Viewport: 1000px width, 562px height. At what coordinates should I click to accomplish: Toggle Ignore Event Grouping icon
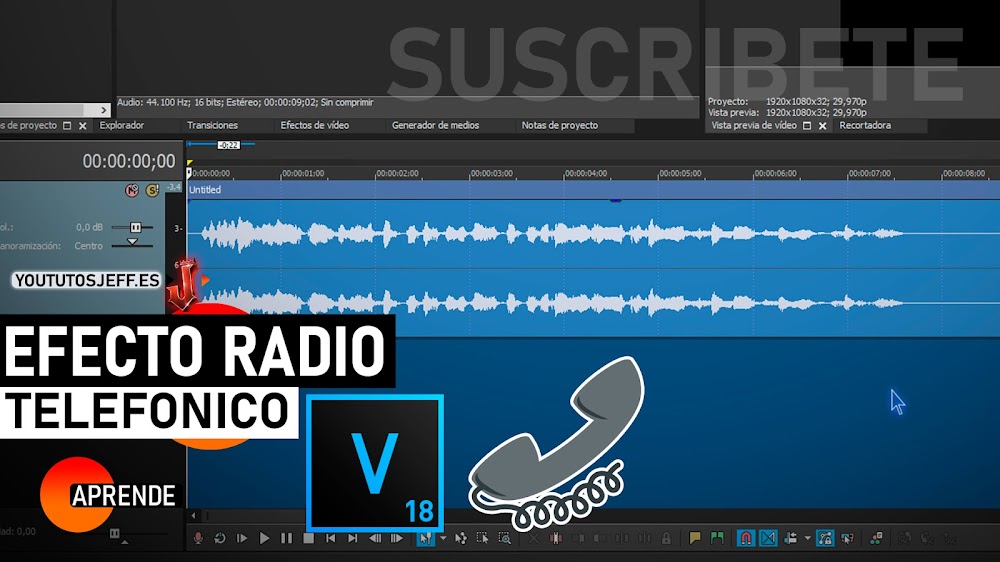pyautogui.click(x=847, y=538)
